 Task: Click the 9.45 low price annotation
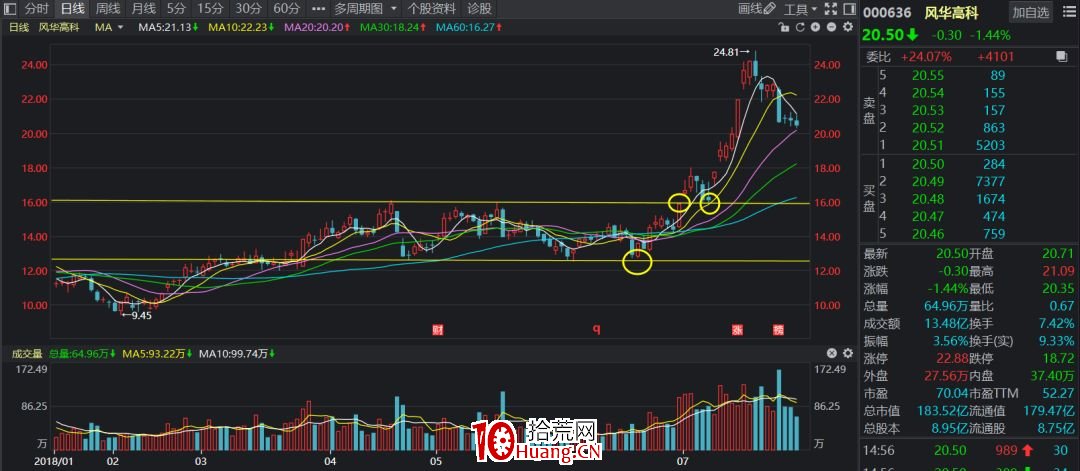coord(137,316)
